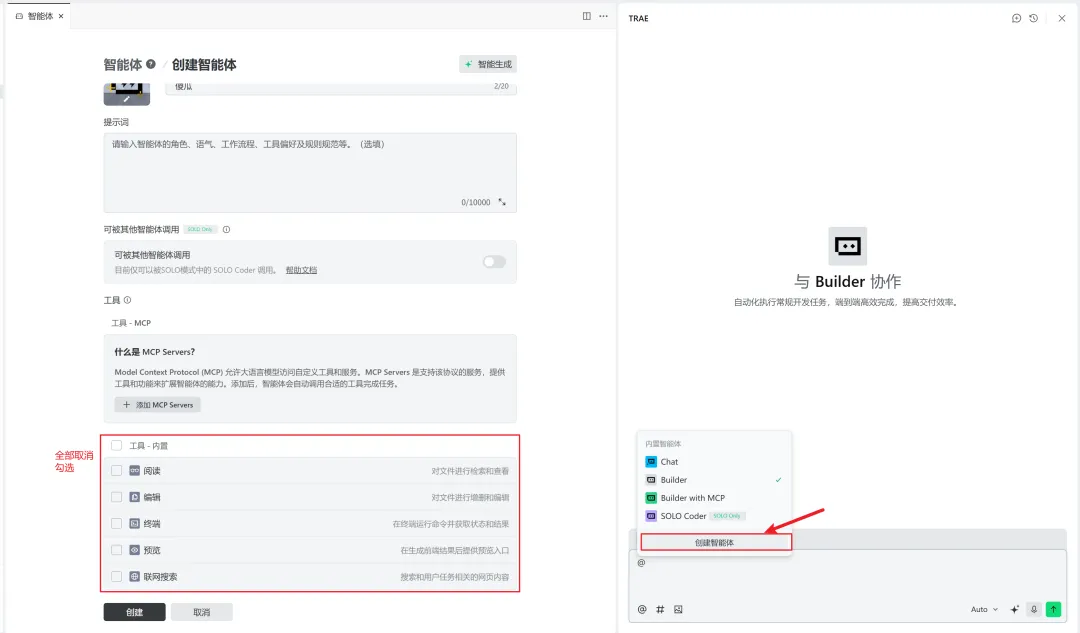The height and width of the screenshot is (633, 1080).
Task: Click the image attach icon in chat toolbar
Action: [678, 610]
